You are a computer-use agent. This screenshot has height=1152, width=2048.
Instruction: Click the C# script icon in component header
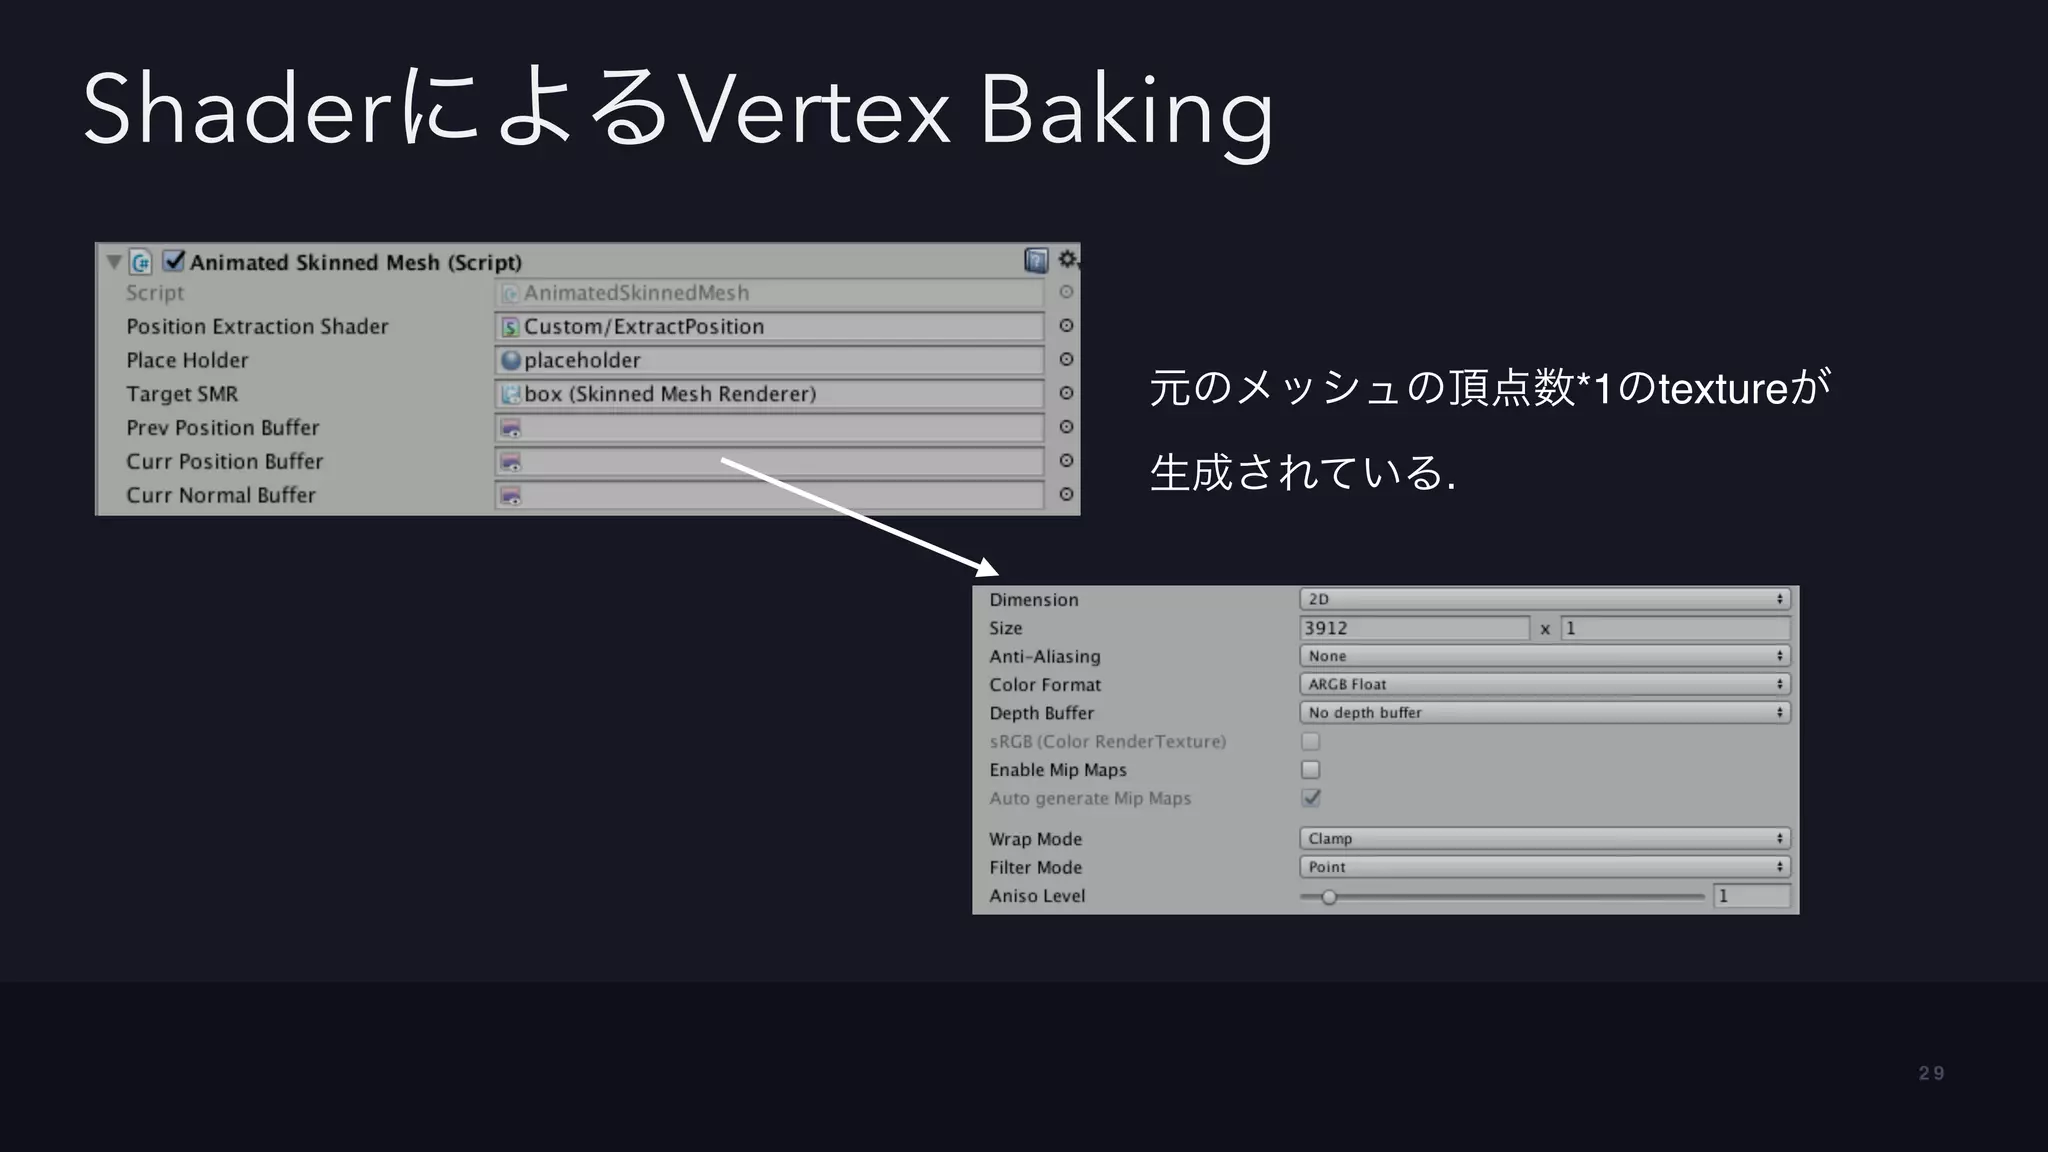point(141,262)
